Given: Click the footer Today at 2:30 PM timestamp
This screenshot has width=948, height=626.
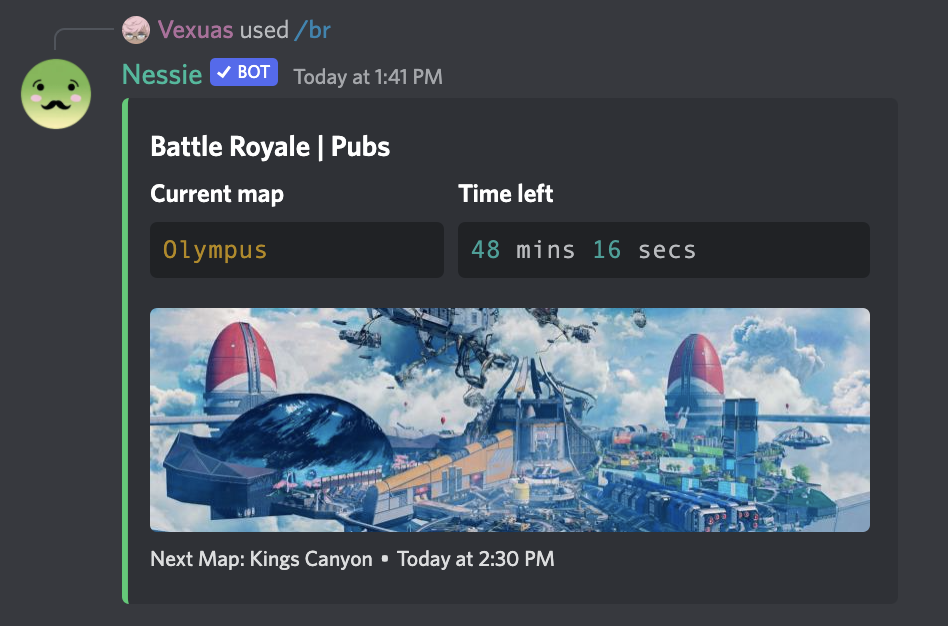Looking at the screenshot, I should pos(475,559).
